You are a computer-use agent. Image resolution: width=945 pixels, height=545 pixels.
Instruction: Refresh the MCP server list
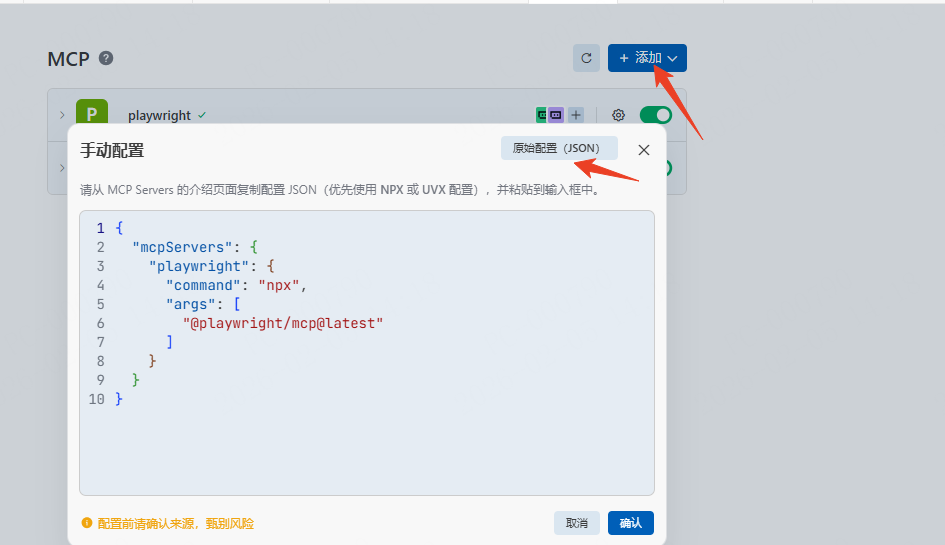point(586,58)
